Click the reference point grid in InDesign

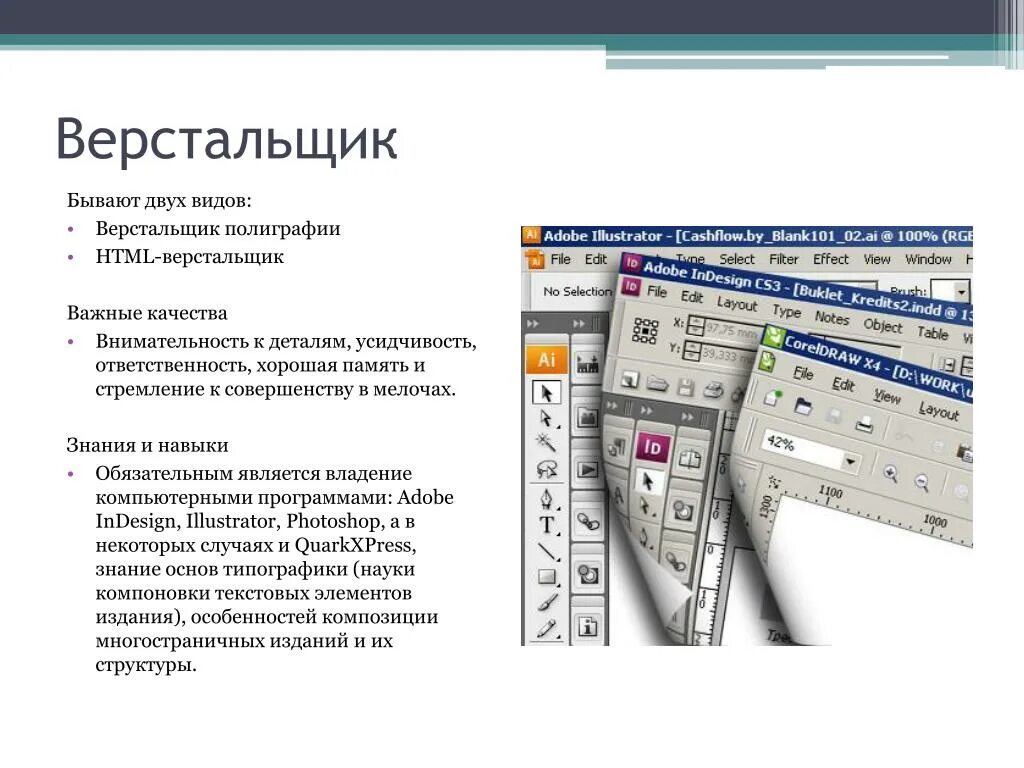click(x=645, y=331)
